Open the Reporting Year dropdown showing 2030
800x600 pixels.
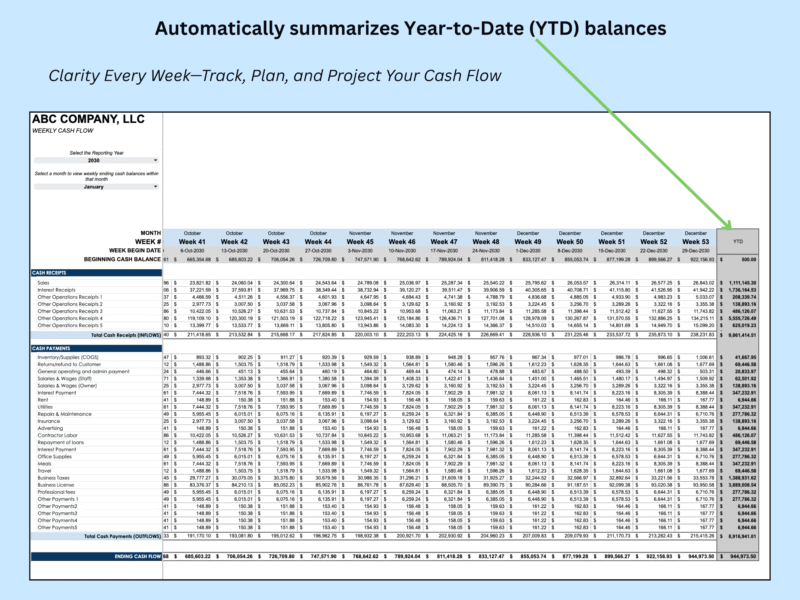96,160
